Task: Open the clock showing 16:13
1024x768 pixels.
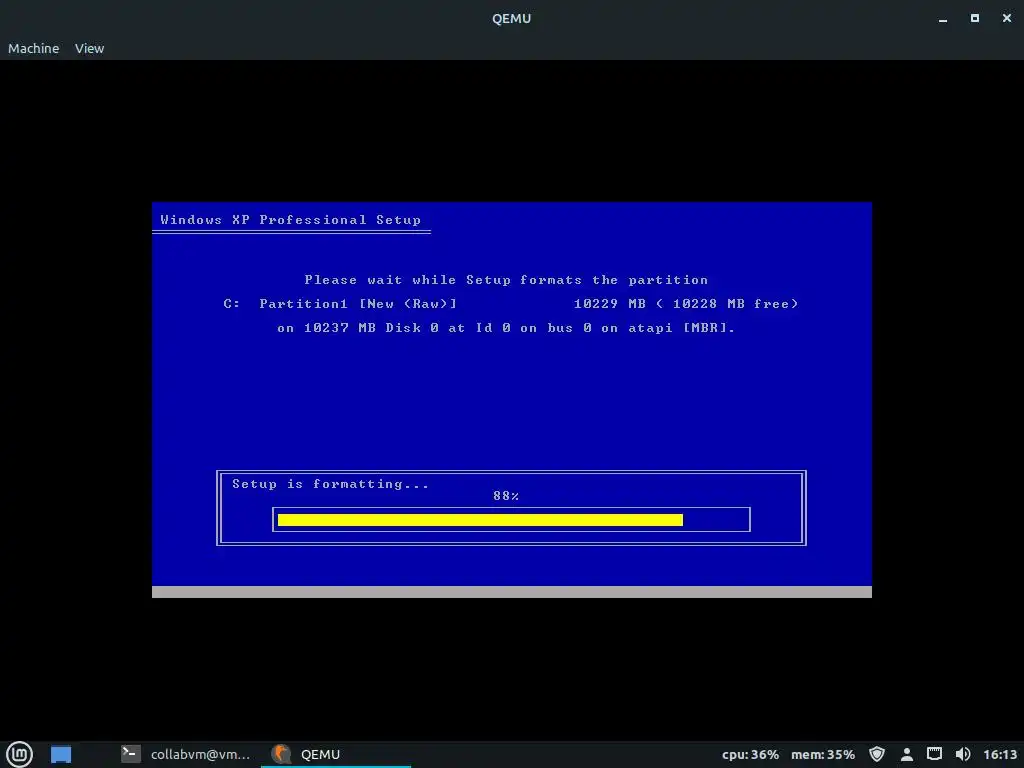Action: pyautogui.click(x=1000, y=755)
